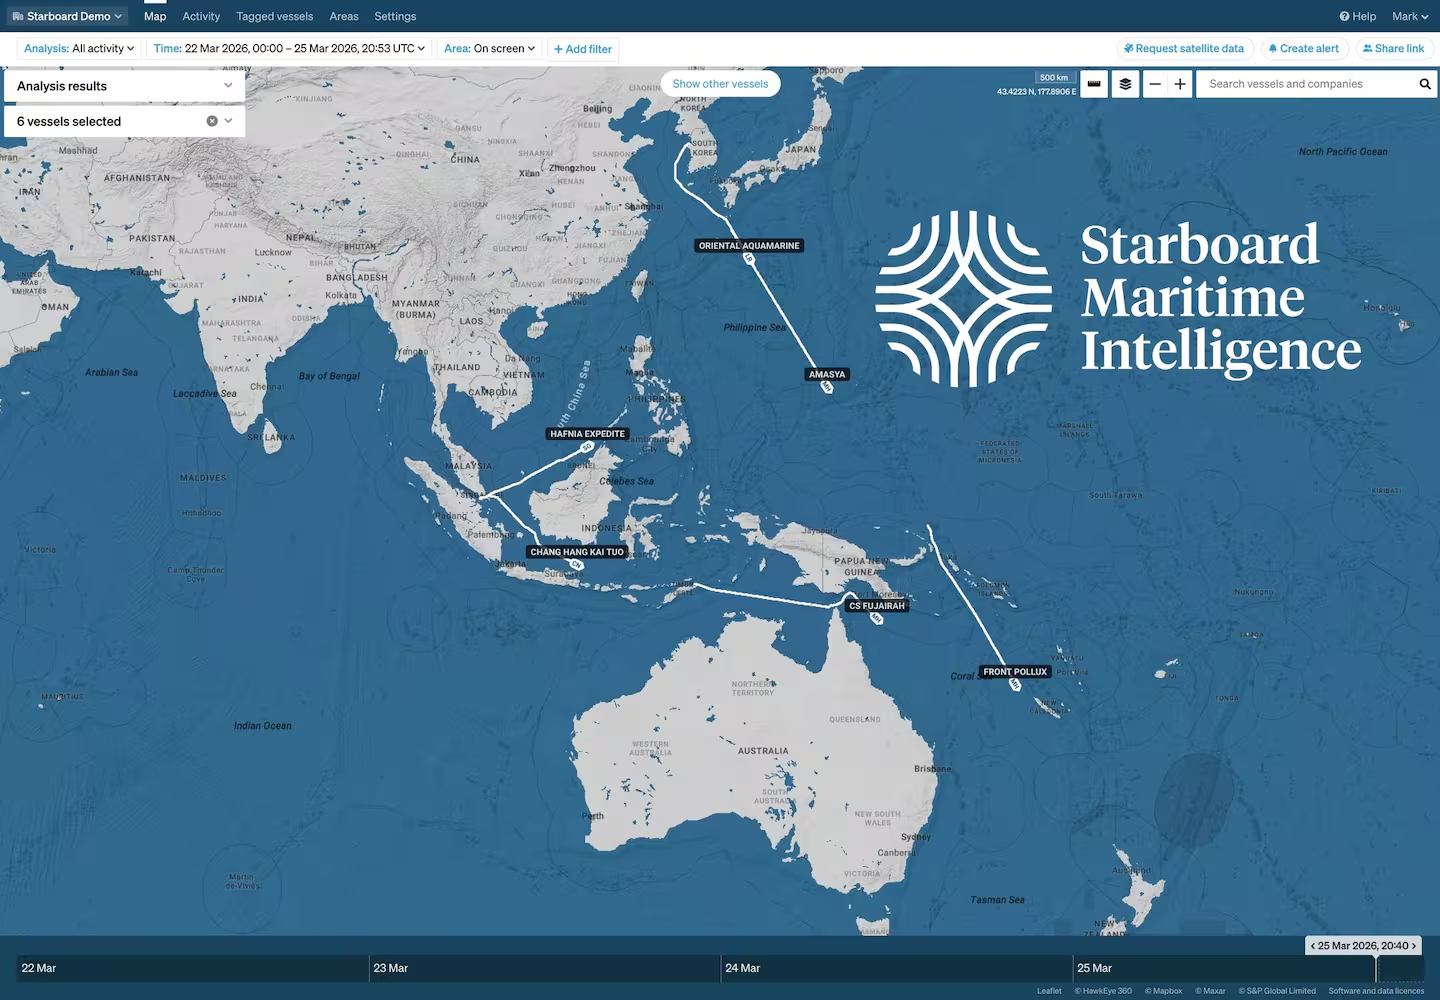
Task: Zoom in the map with plus button
Action: tap(1180, 84)
